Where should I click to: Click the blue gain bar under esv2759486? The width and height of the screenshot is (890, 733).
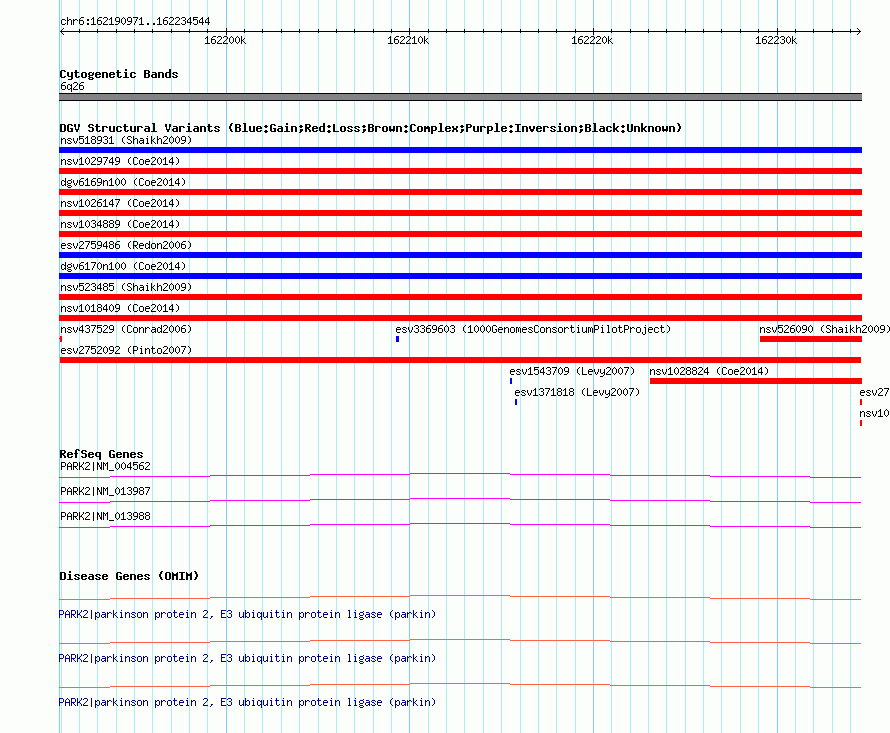coord(460,255)
